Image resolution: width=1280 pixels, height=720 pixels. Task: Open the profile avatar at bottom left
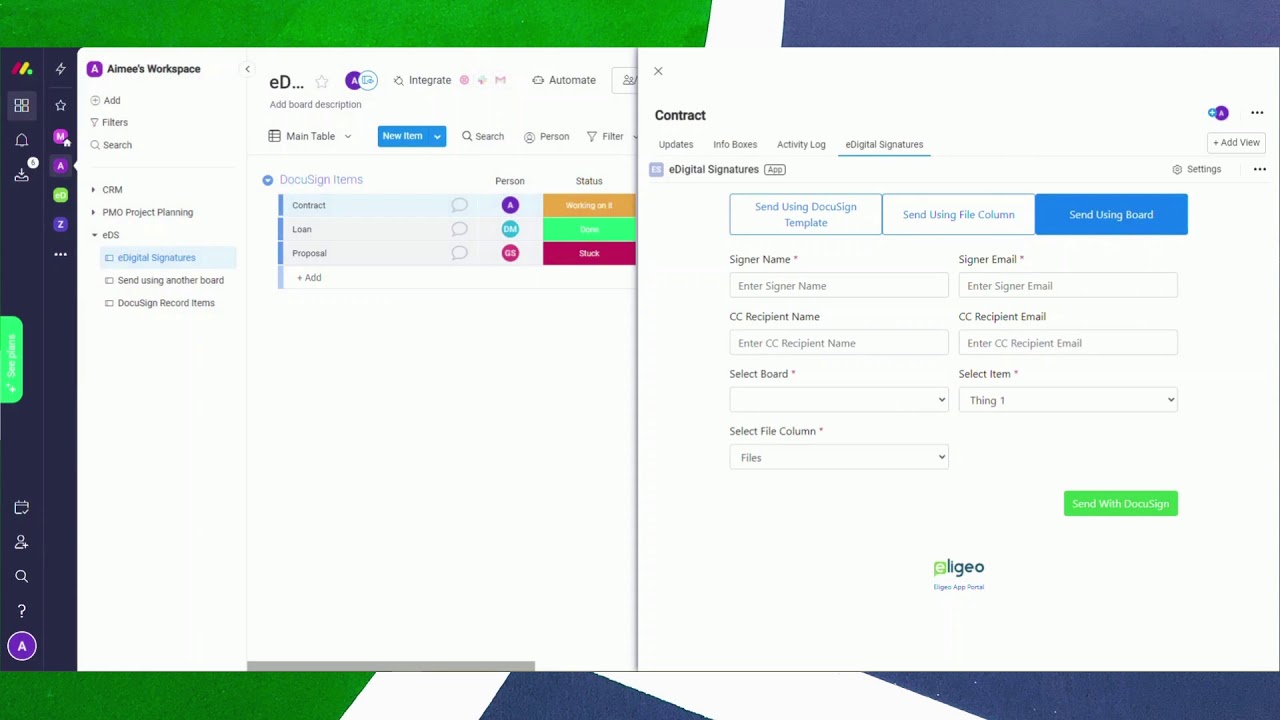coord(22,646)
